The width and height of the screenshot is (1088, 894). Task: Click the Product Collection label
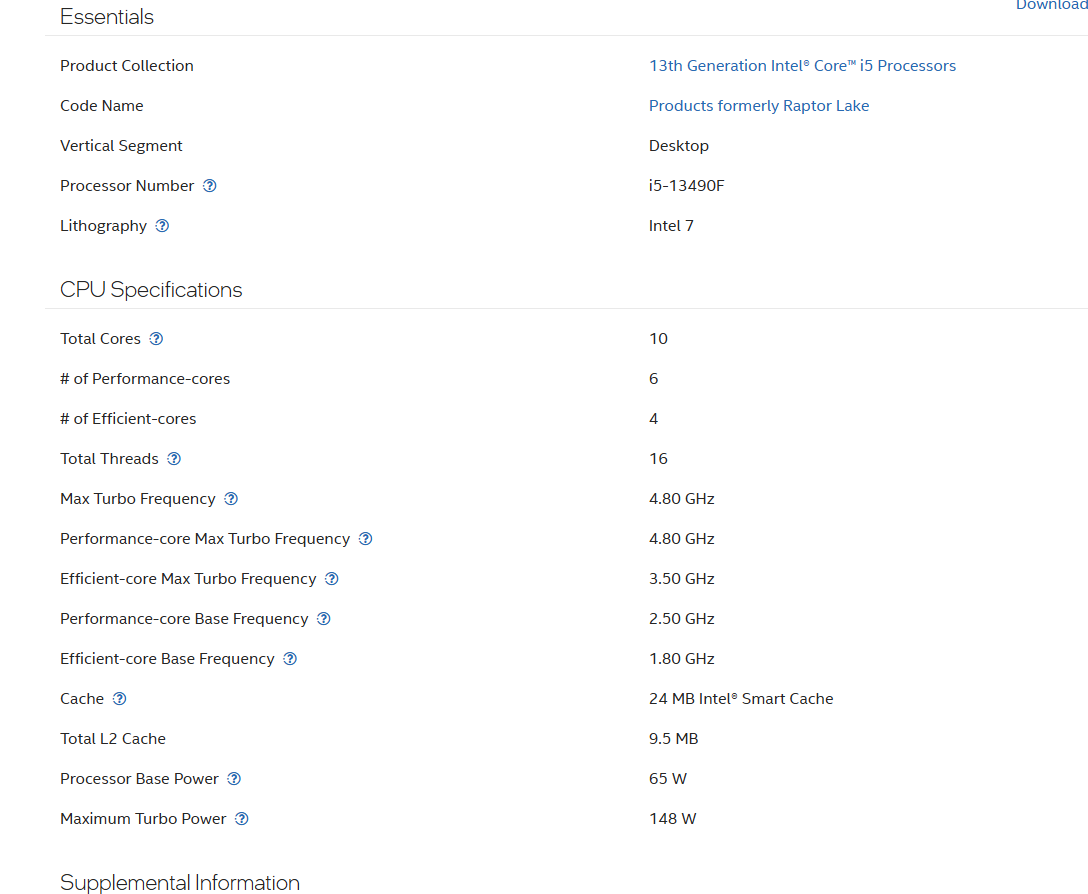[127, 66]
